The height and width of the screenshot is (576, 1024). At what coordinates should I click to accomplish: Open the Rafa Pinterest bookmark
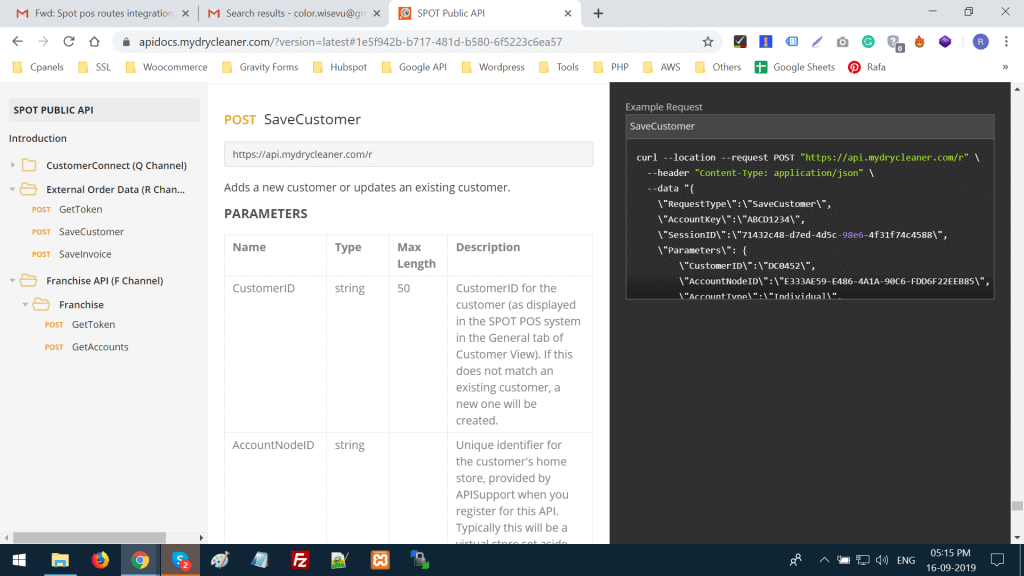[867, 67]
